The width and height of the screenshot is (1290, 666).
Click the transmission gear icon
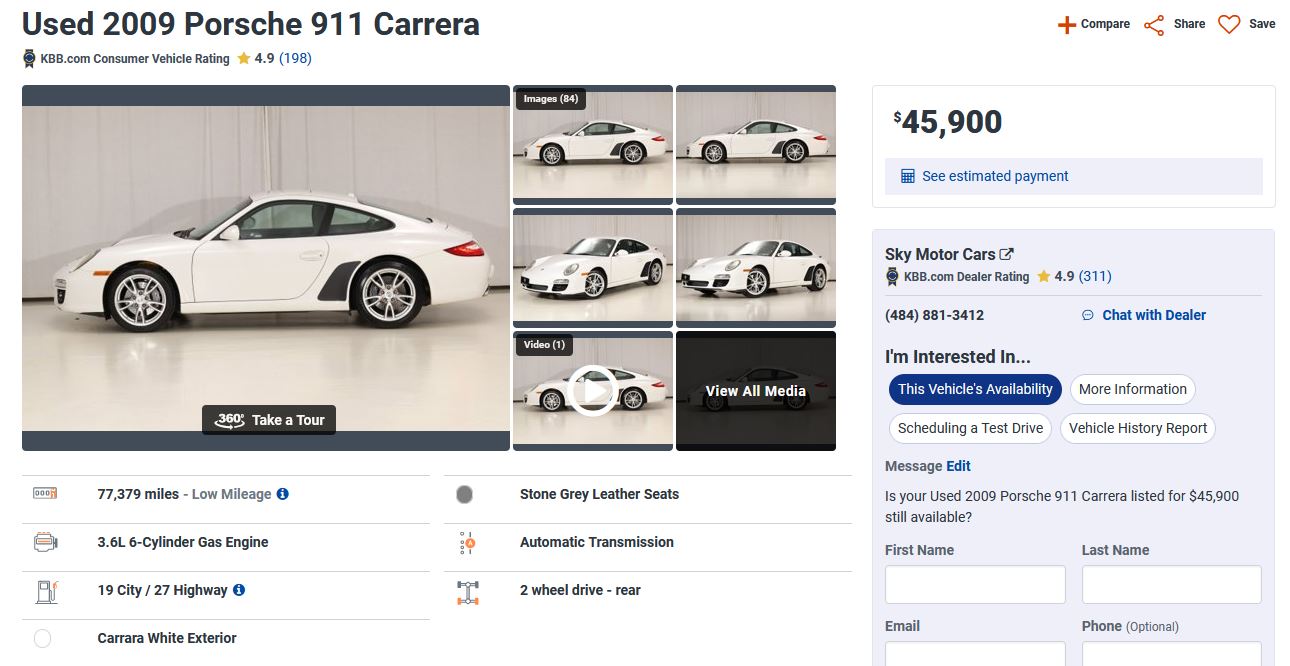pos(466,543)
